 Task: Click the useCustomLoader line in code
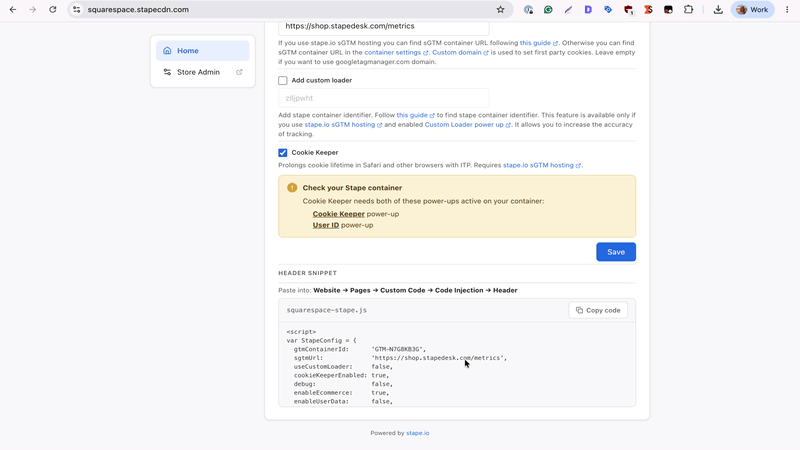(343, 366)
